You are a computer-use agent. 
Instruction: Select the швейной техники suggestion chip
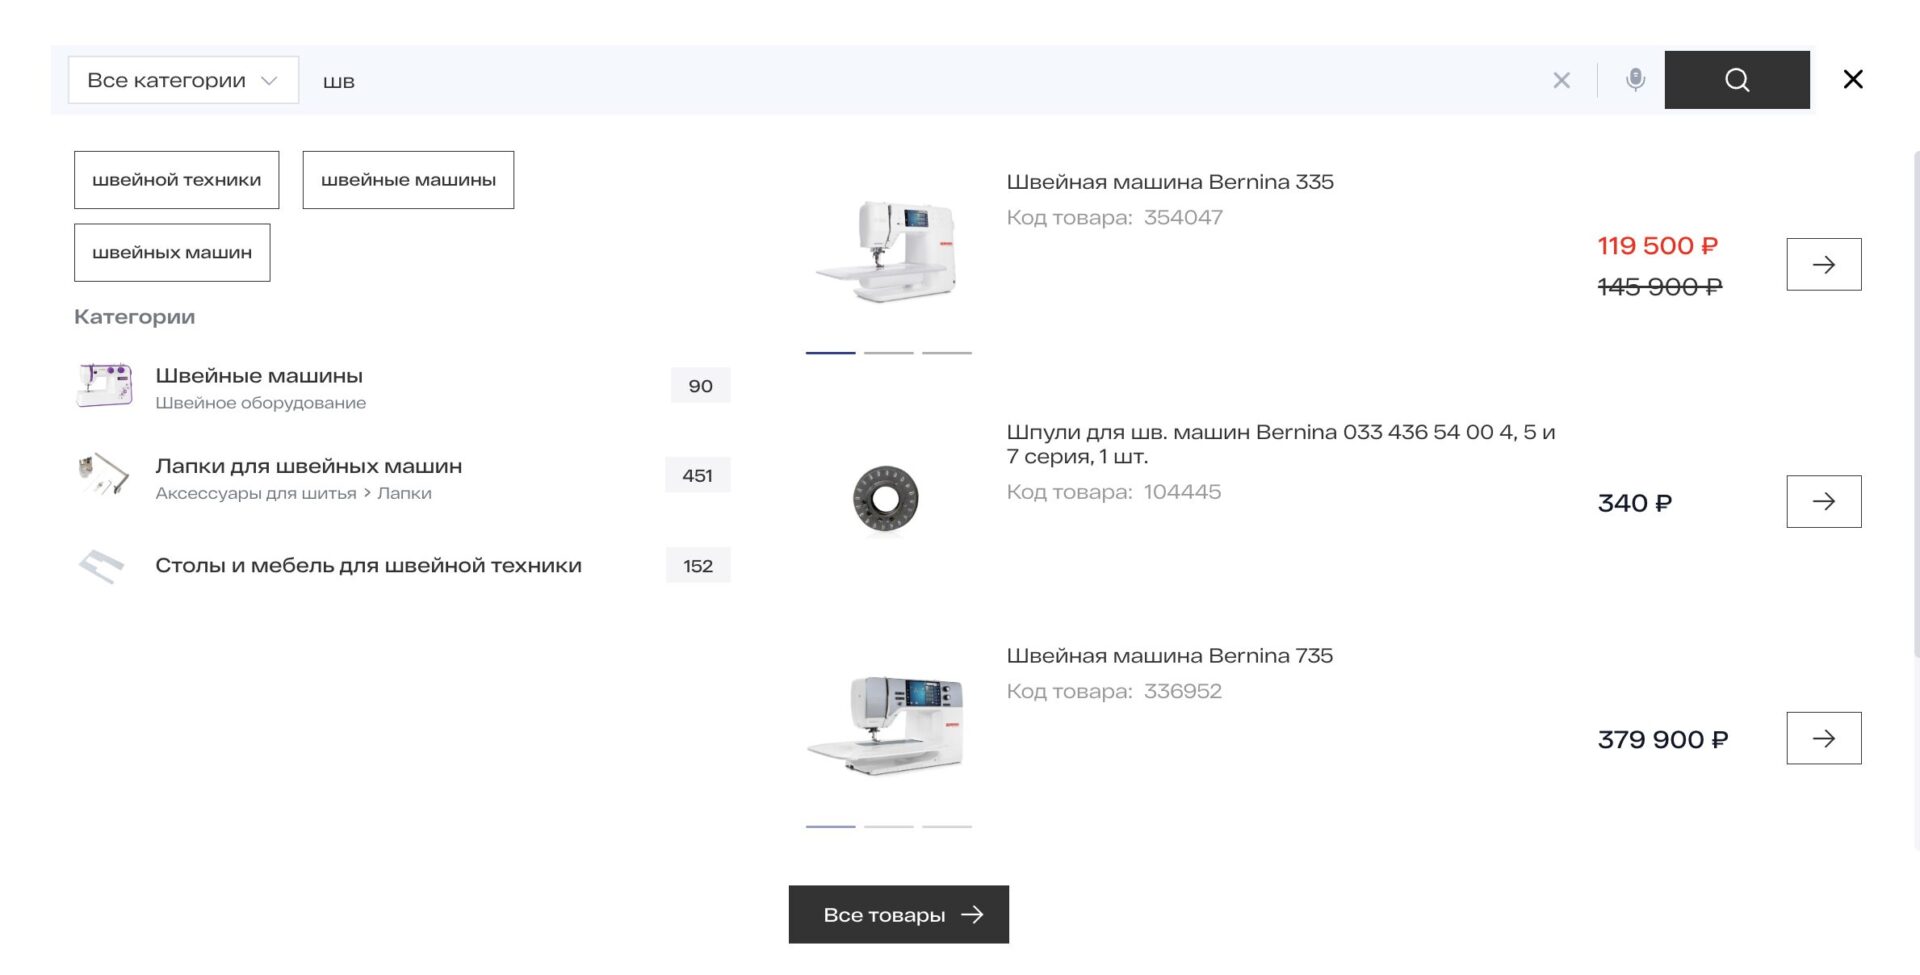[176, 180]
